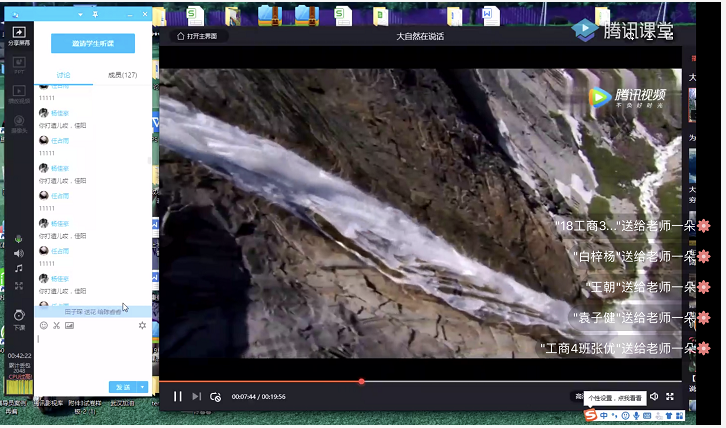The image size is (726, 428).
Task: Skip to the next video
Action: pos(196,397)
